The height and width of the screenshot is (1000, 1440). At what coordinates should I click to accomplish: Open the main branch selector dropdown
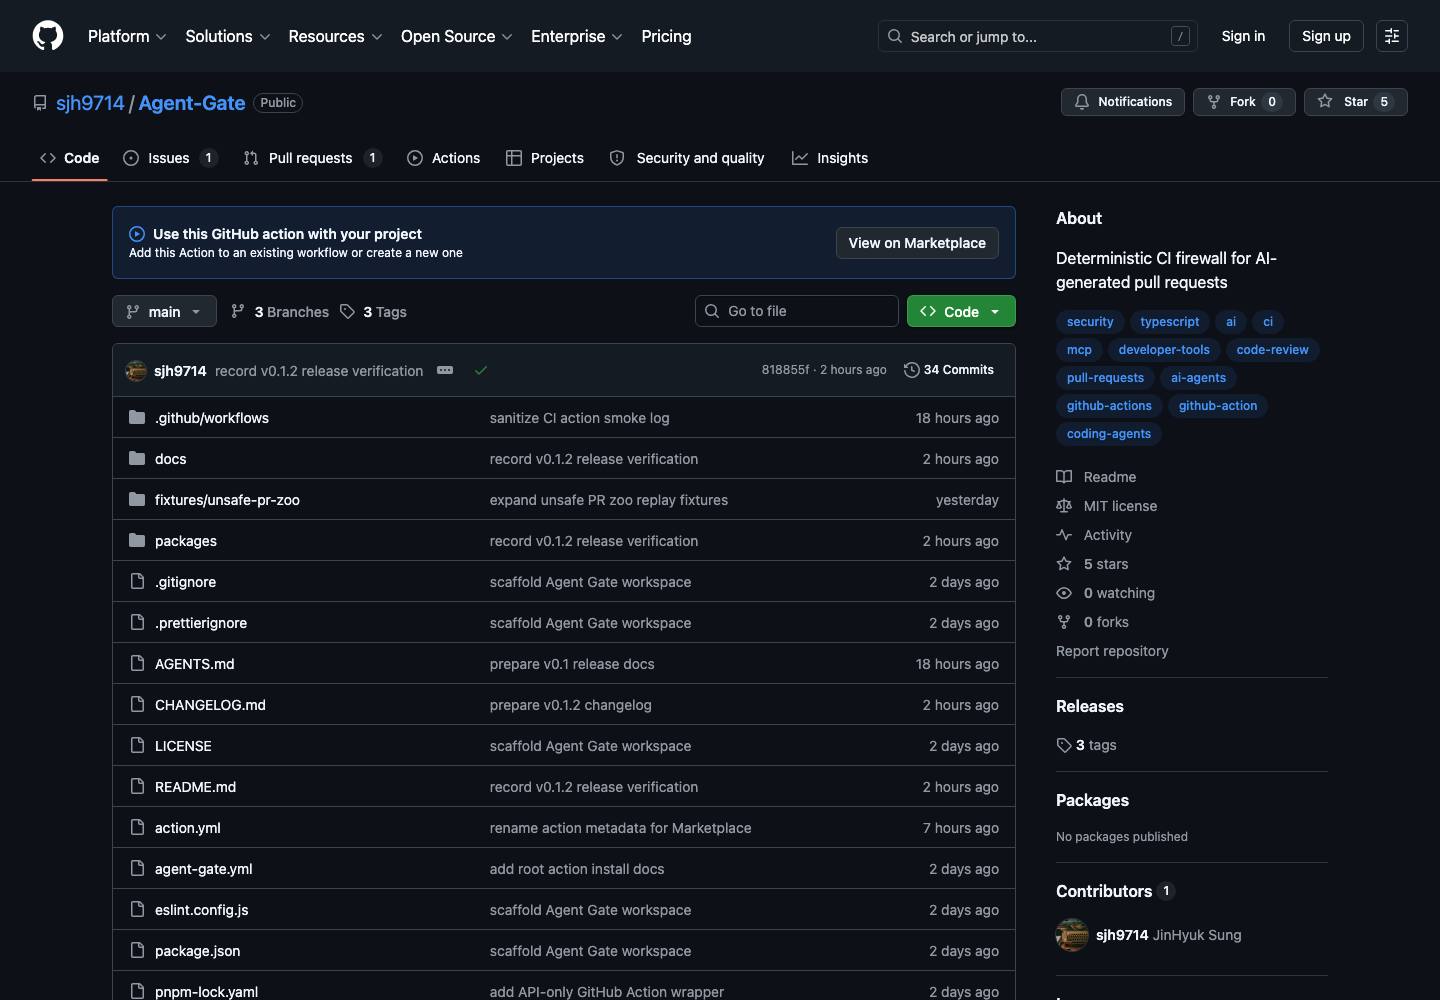coord(164,312)
